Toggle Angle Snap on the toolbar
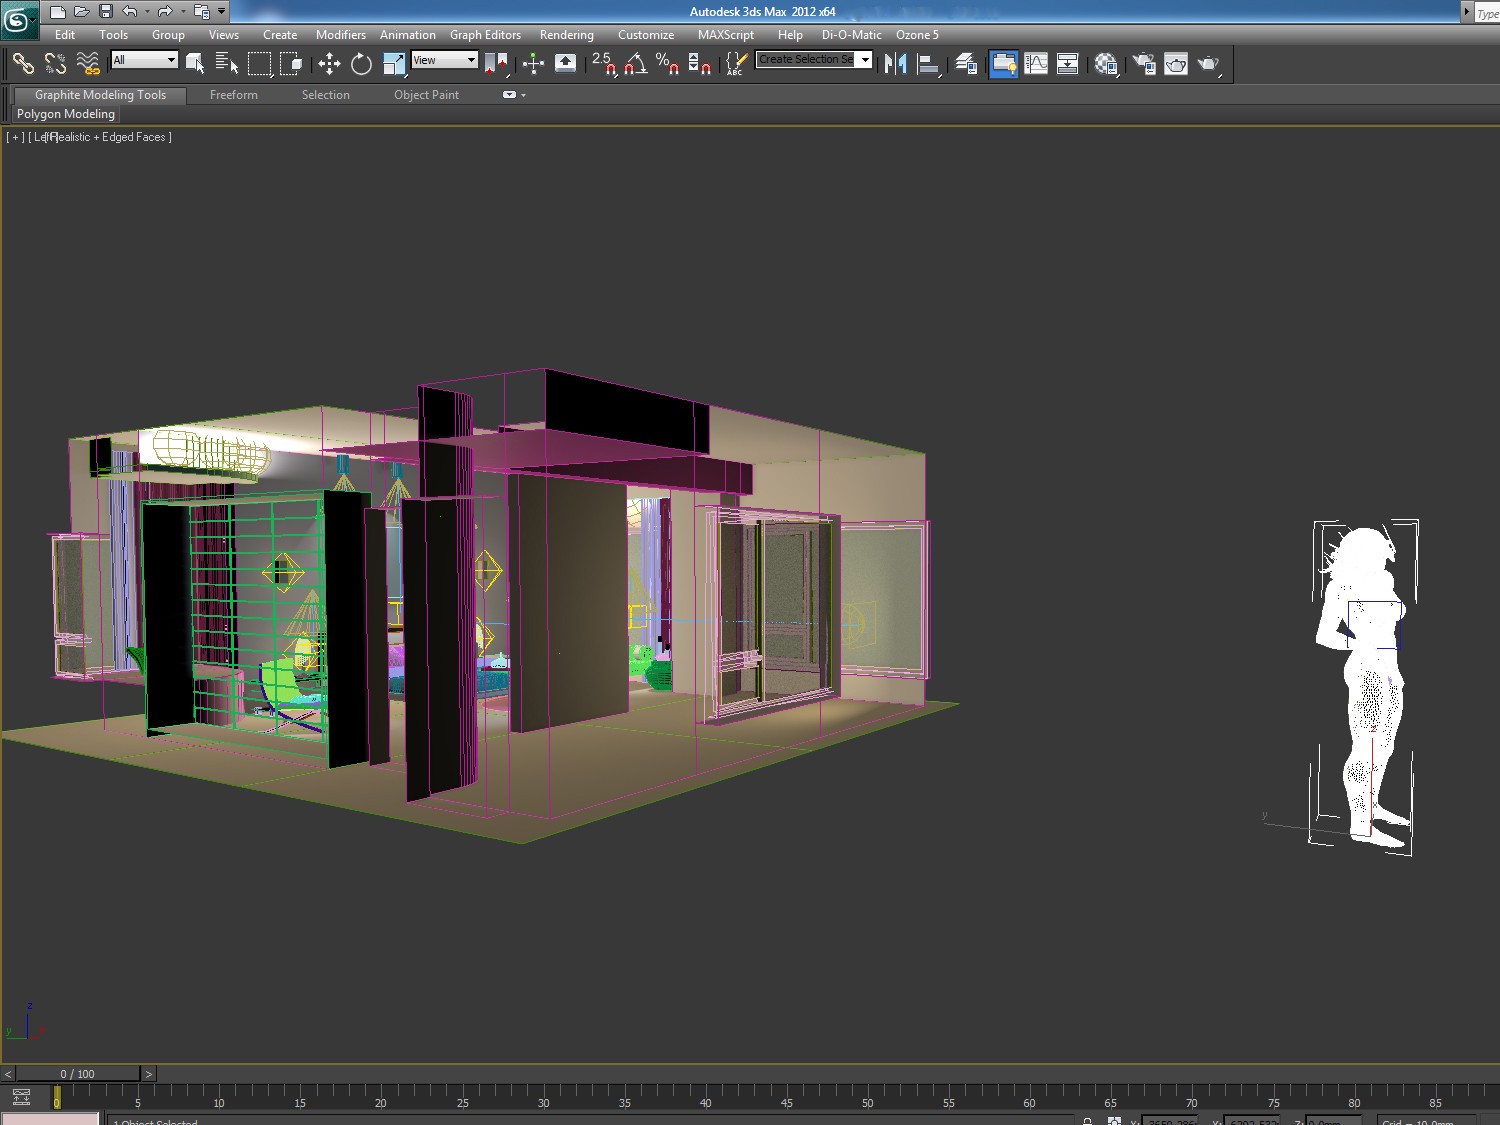 (635, 64)
